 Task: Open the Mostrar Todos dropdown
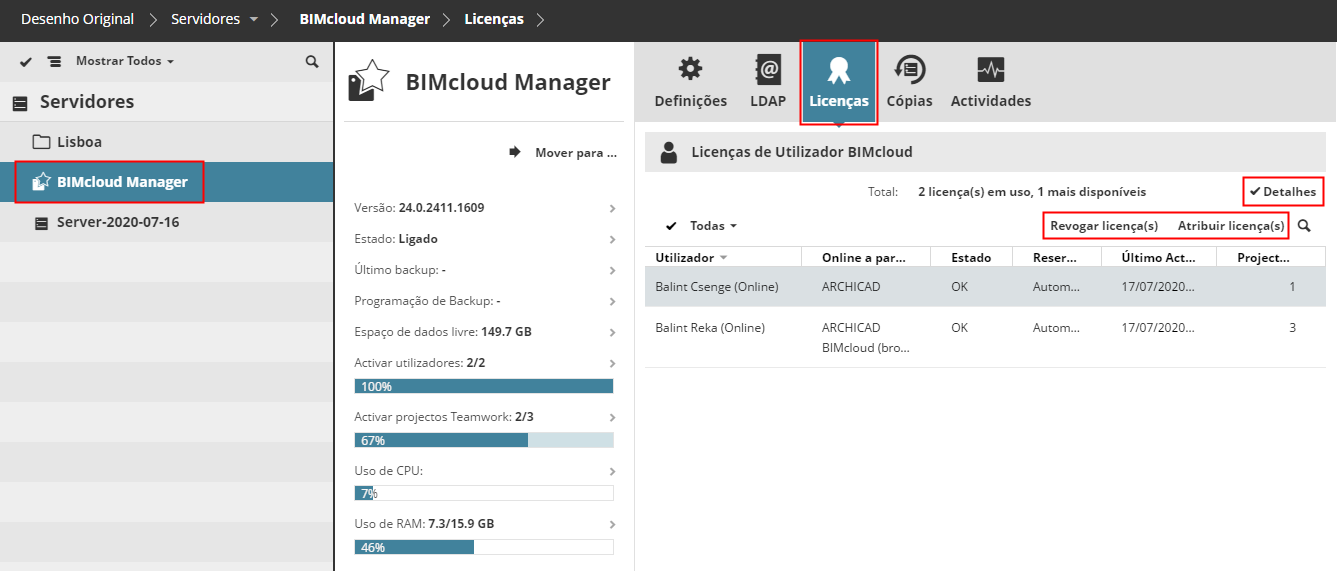[x=124, y=61]
